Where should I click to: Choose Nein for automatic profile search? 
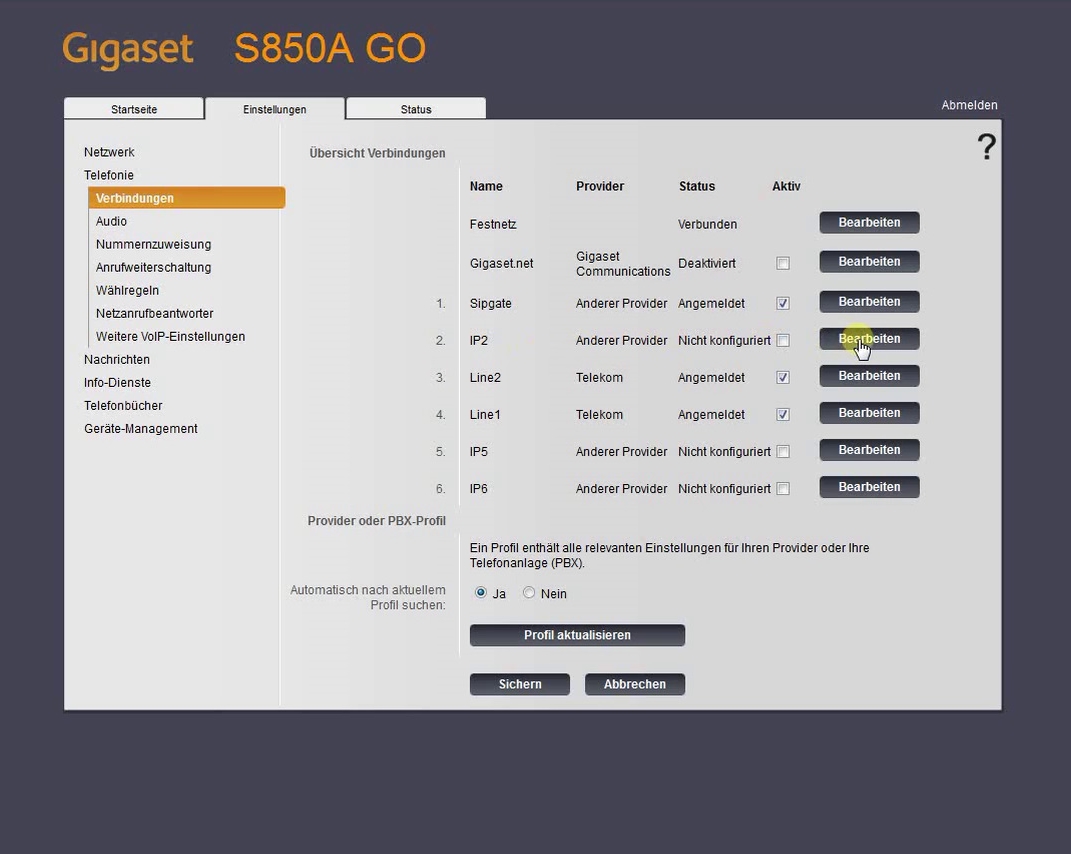pyautogui.click(x=528, y=592)
